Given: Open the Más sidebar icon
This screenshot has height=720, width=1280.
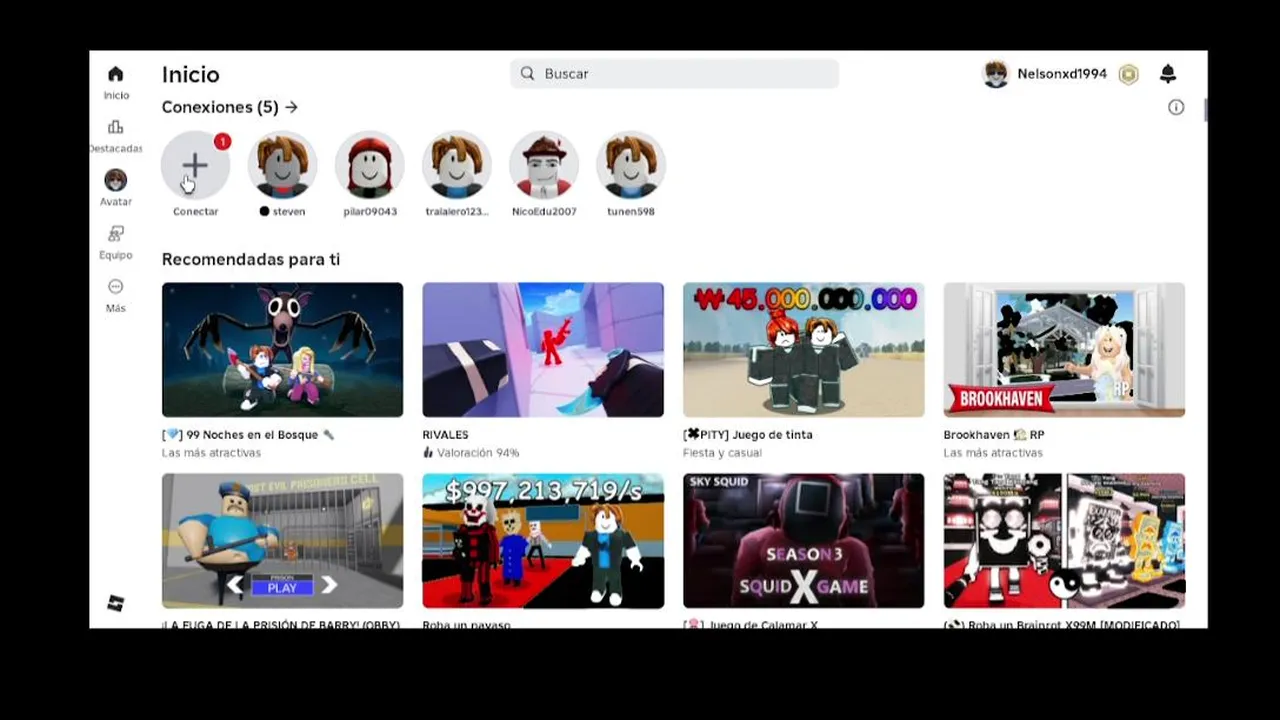Looking at the screenshot, I should [x=116, y=286].
